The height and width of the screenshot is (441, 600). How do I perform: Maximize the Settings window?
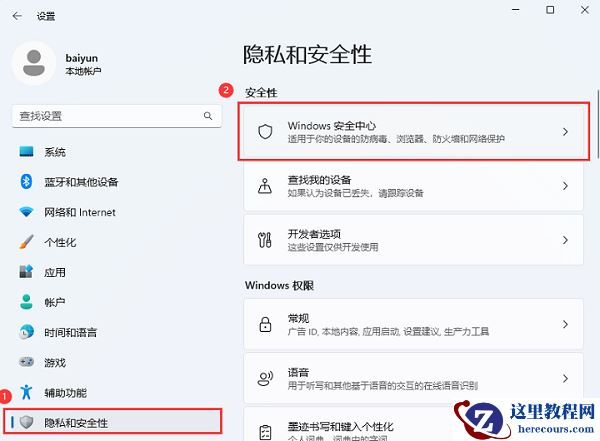click(x=550, y=10)
